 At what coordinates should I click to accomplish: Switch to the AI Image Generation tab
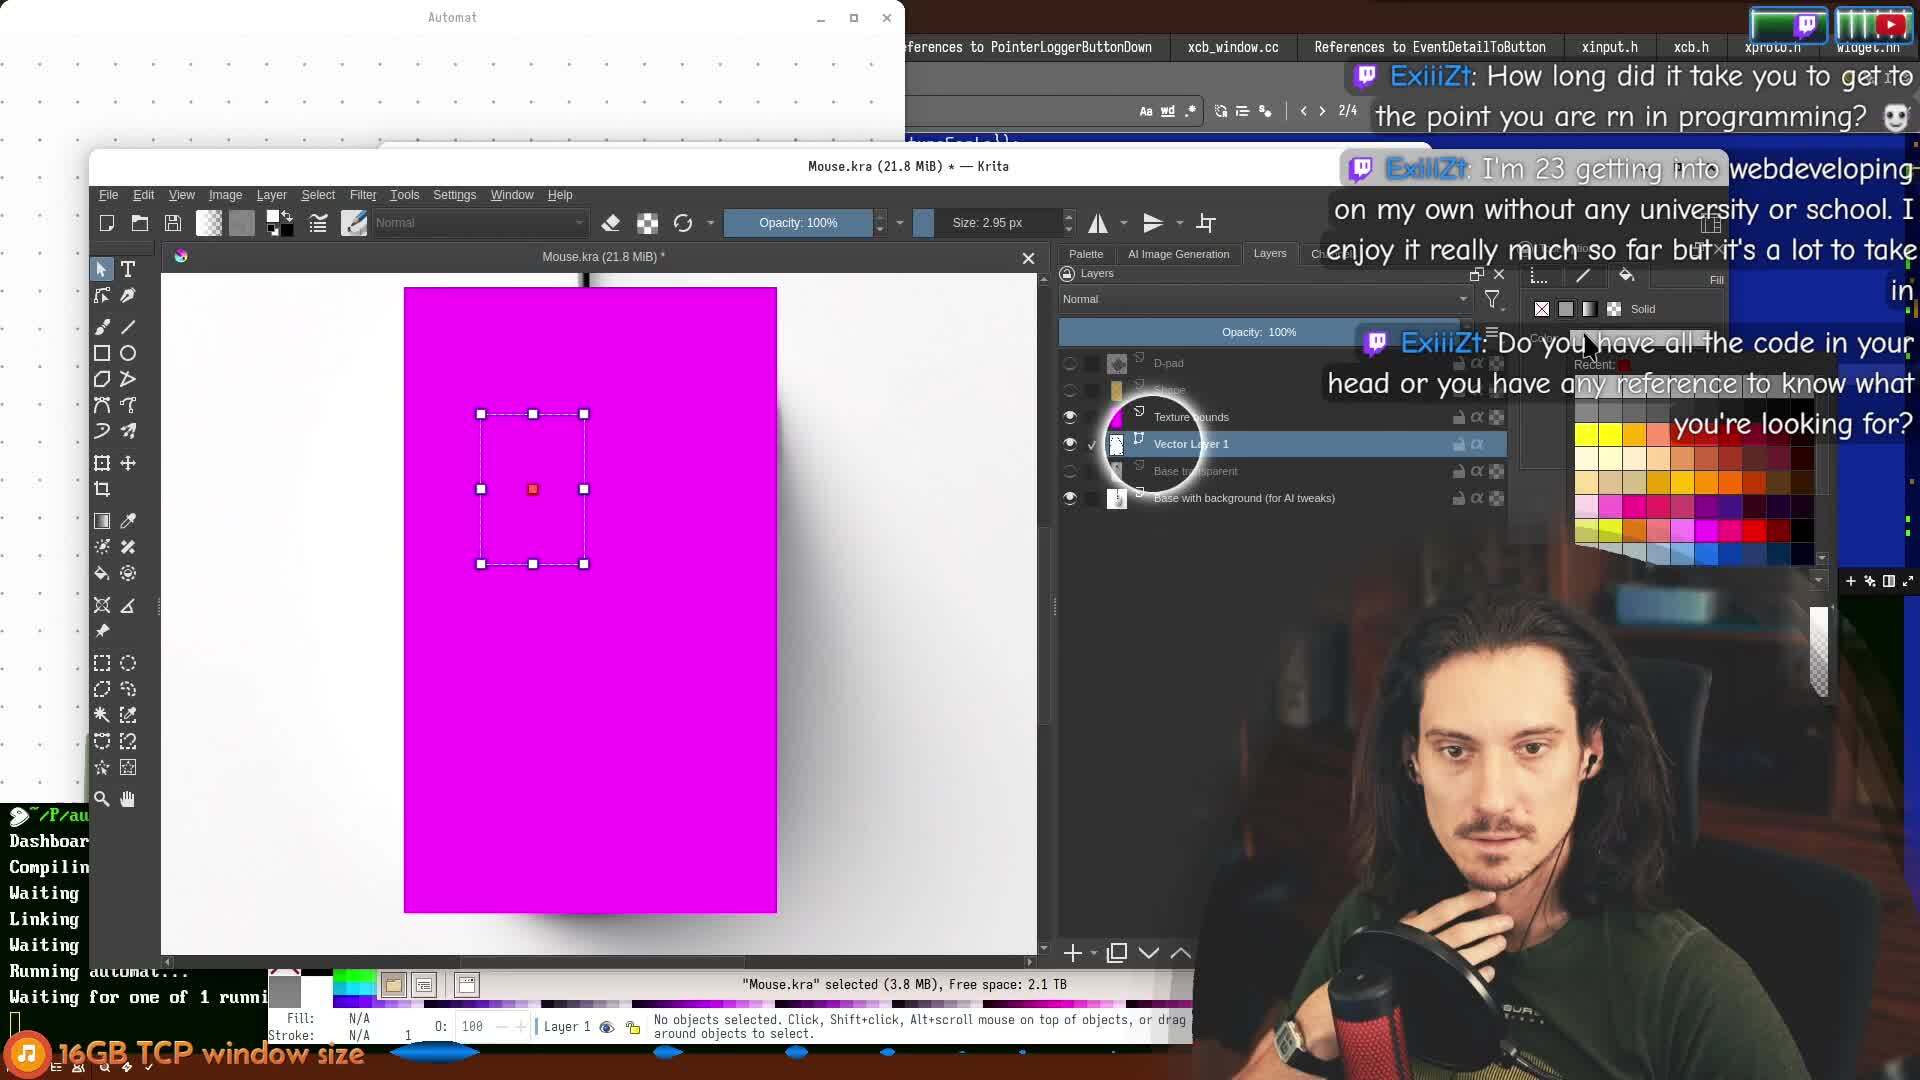(1178, 254)
